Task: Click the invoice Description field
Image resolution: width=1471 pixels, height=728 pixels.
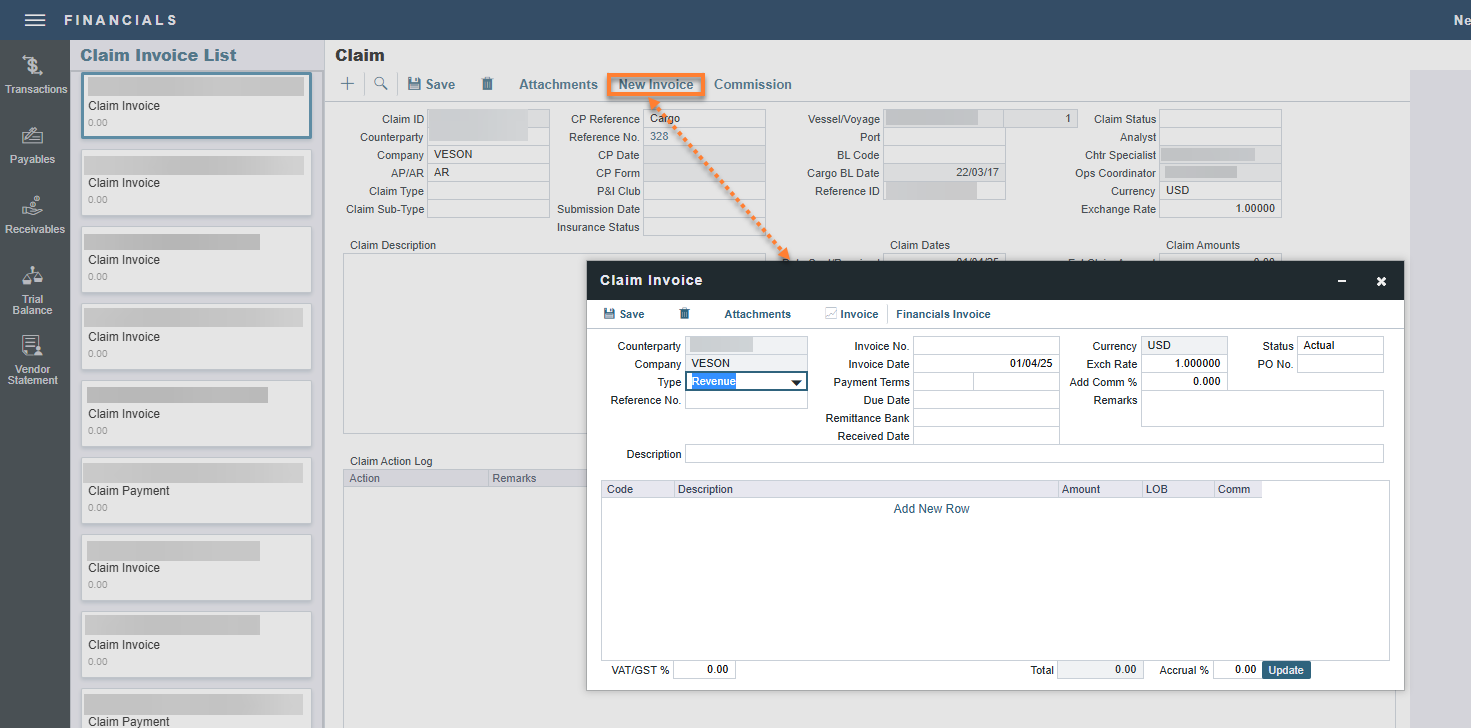Action: click(1034, 454)
